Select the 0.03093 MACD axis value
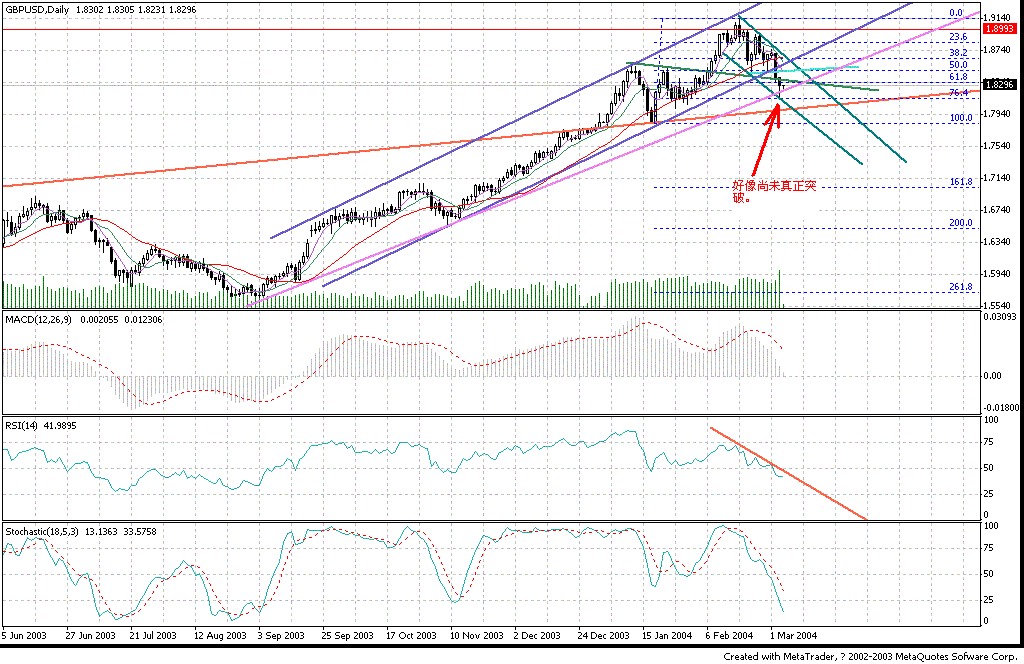The width and height of the screenshot is (1024, 664). tap(1002, 317)
